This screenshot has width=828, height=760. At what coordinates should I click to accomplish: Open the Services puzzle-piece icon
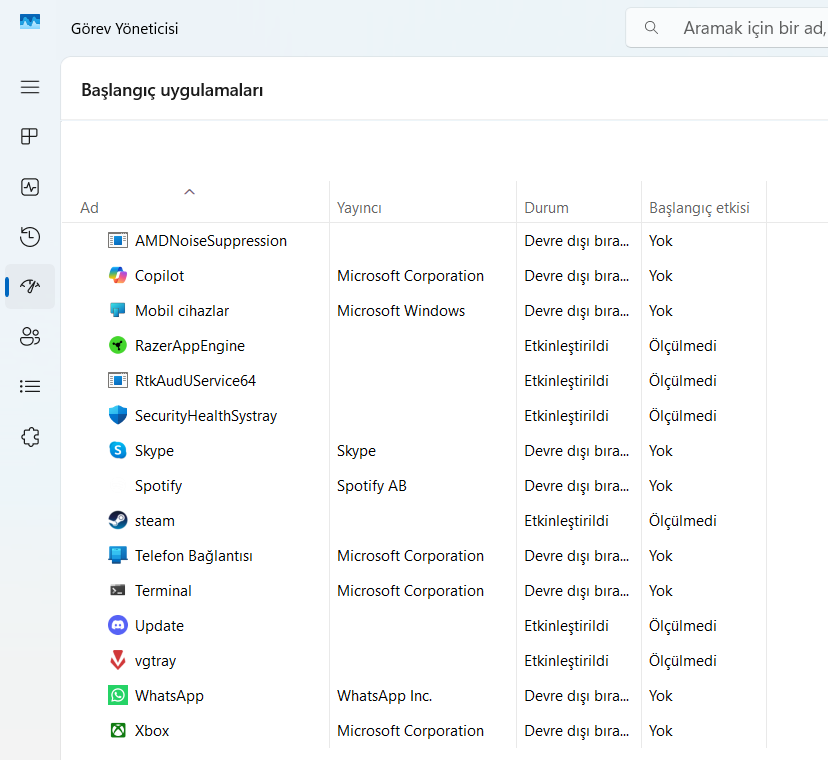click(30, 436)
